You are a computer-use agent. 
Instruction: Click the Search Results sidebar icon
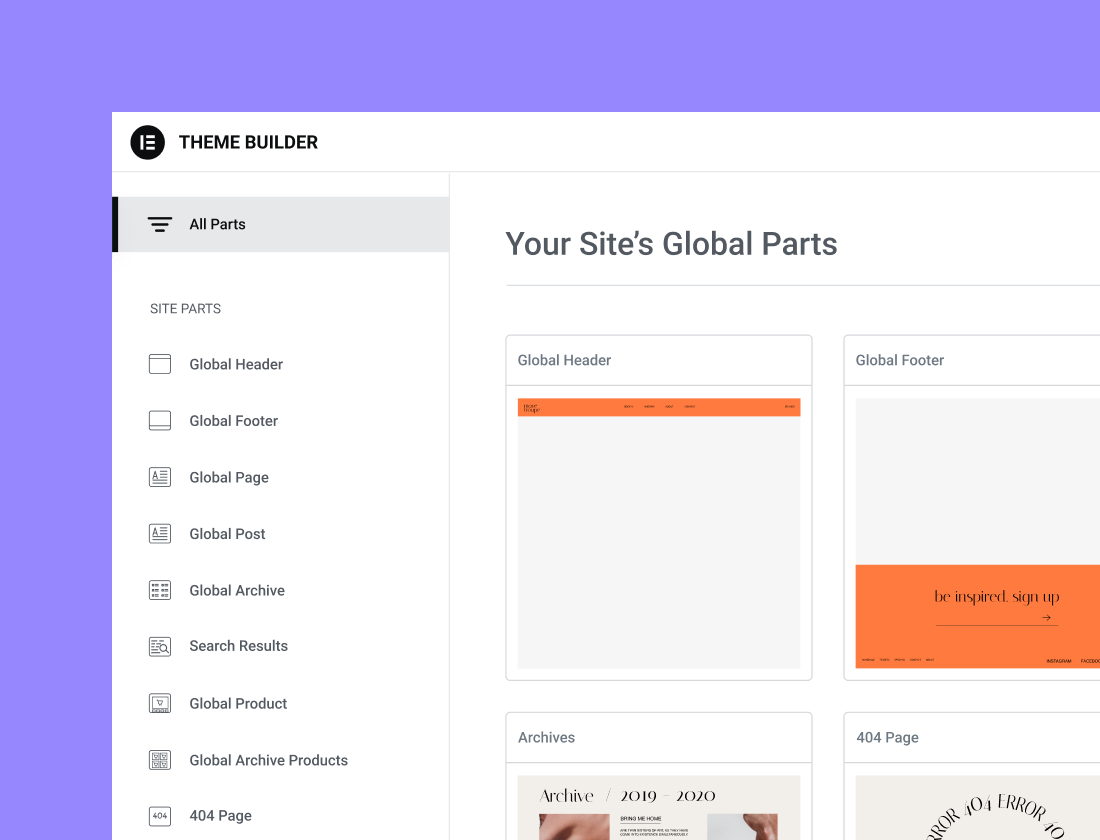click(x=160, y=646)
